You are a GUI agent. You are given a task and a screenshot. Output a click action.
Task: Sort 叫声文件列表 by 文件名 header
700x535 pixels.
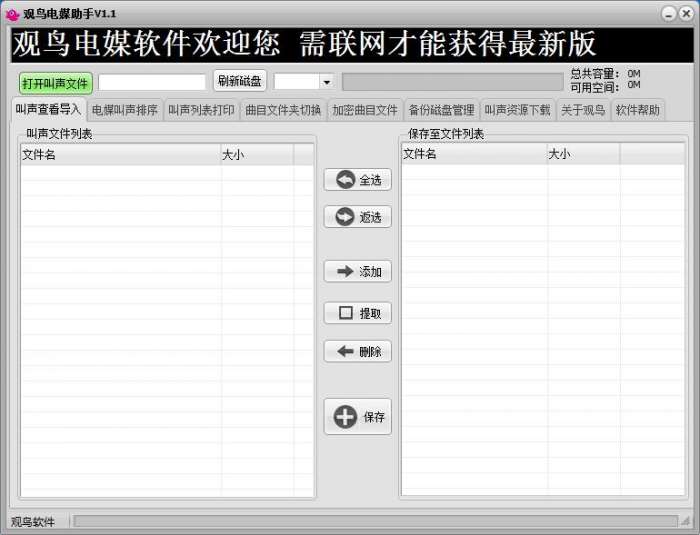121,155
